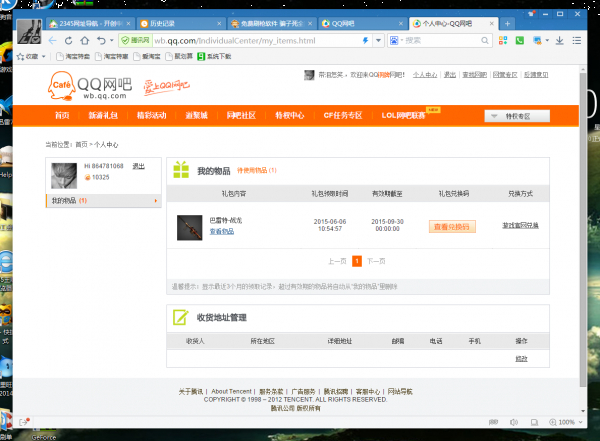This screenshot has width=600, height=441.
Task: Open the undo-closed-tabs dropdown arrow
Action: click(112, 40)
